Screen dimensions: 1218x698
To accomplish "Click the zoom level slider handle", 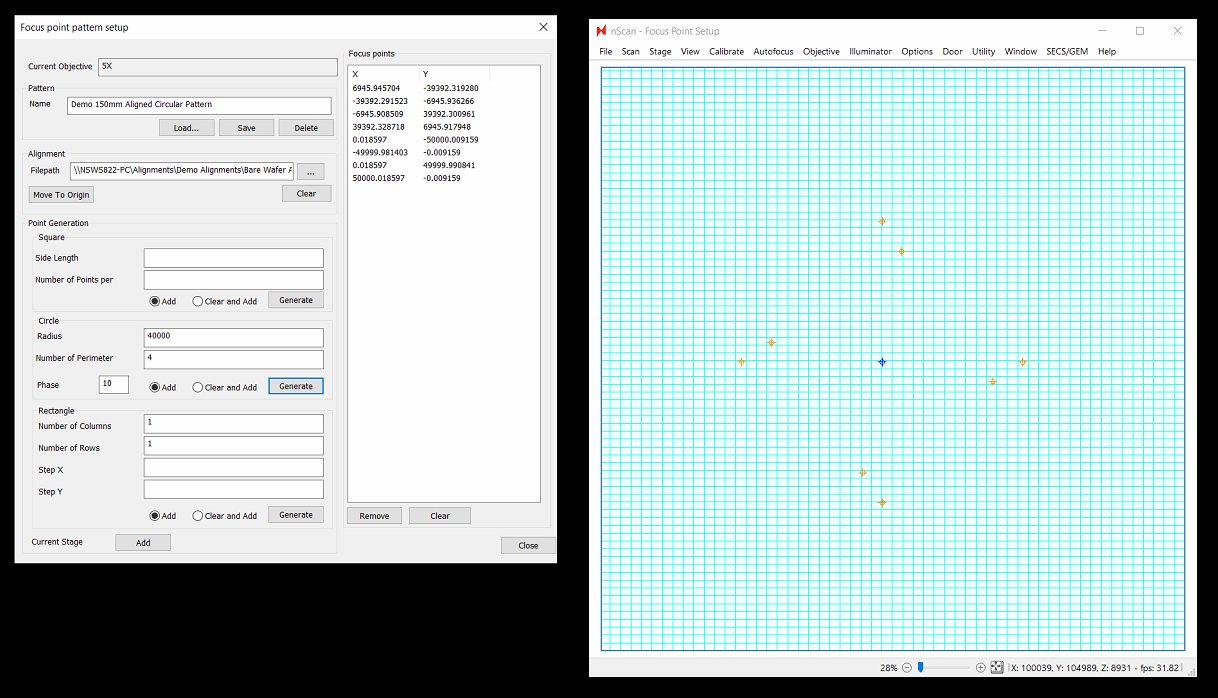I will click(920, 668).
